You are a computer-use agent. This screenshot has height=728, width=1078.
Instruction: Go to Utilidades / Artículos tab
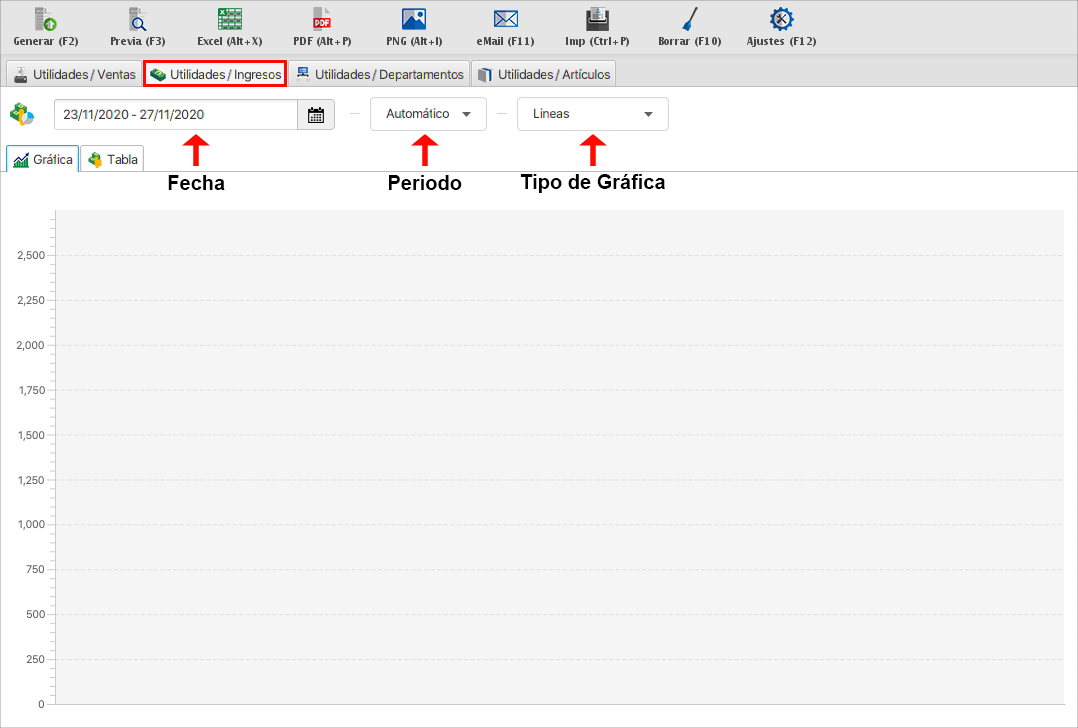pyautogui.click(x=543, y=74)
